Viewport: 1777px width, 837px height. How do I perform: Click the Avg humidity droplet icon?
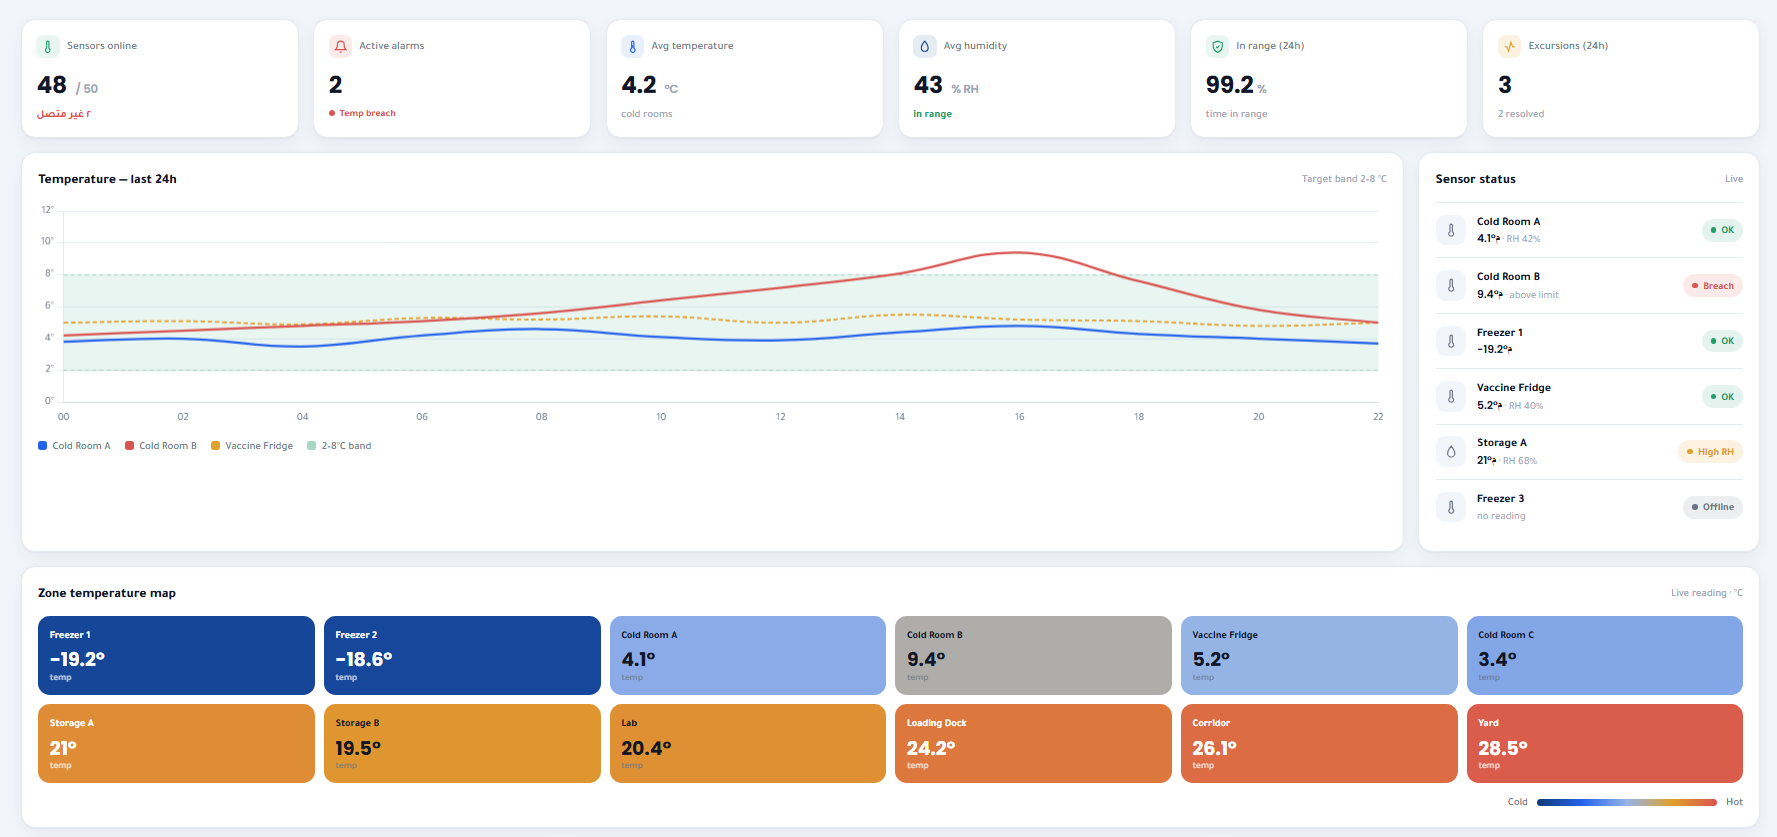924,46
